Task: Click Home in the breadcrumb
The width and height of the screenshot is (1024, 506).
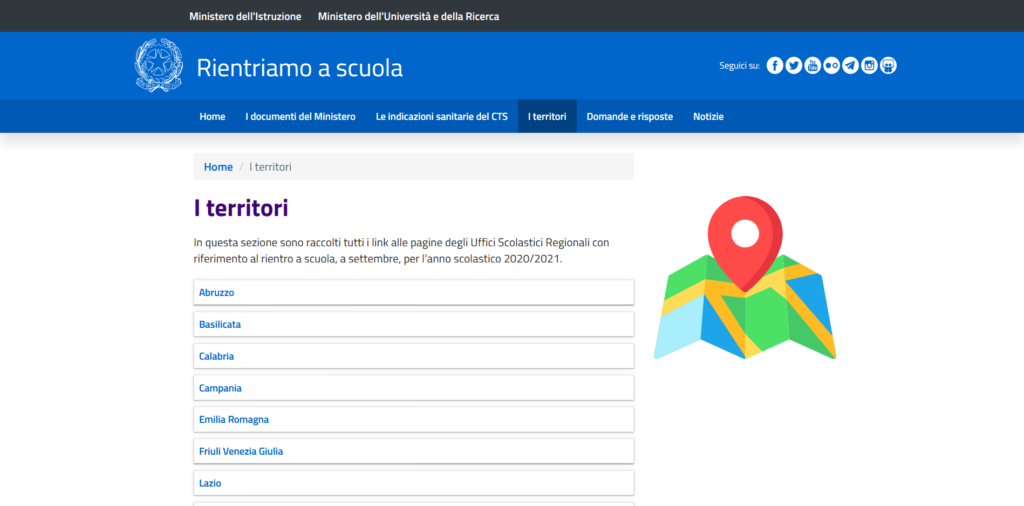Action: click(218, 167)
